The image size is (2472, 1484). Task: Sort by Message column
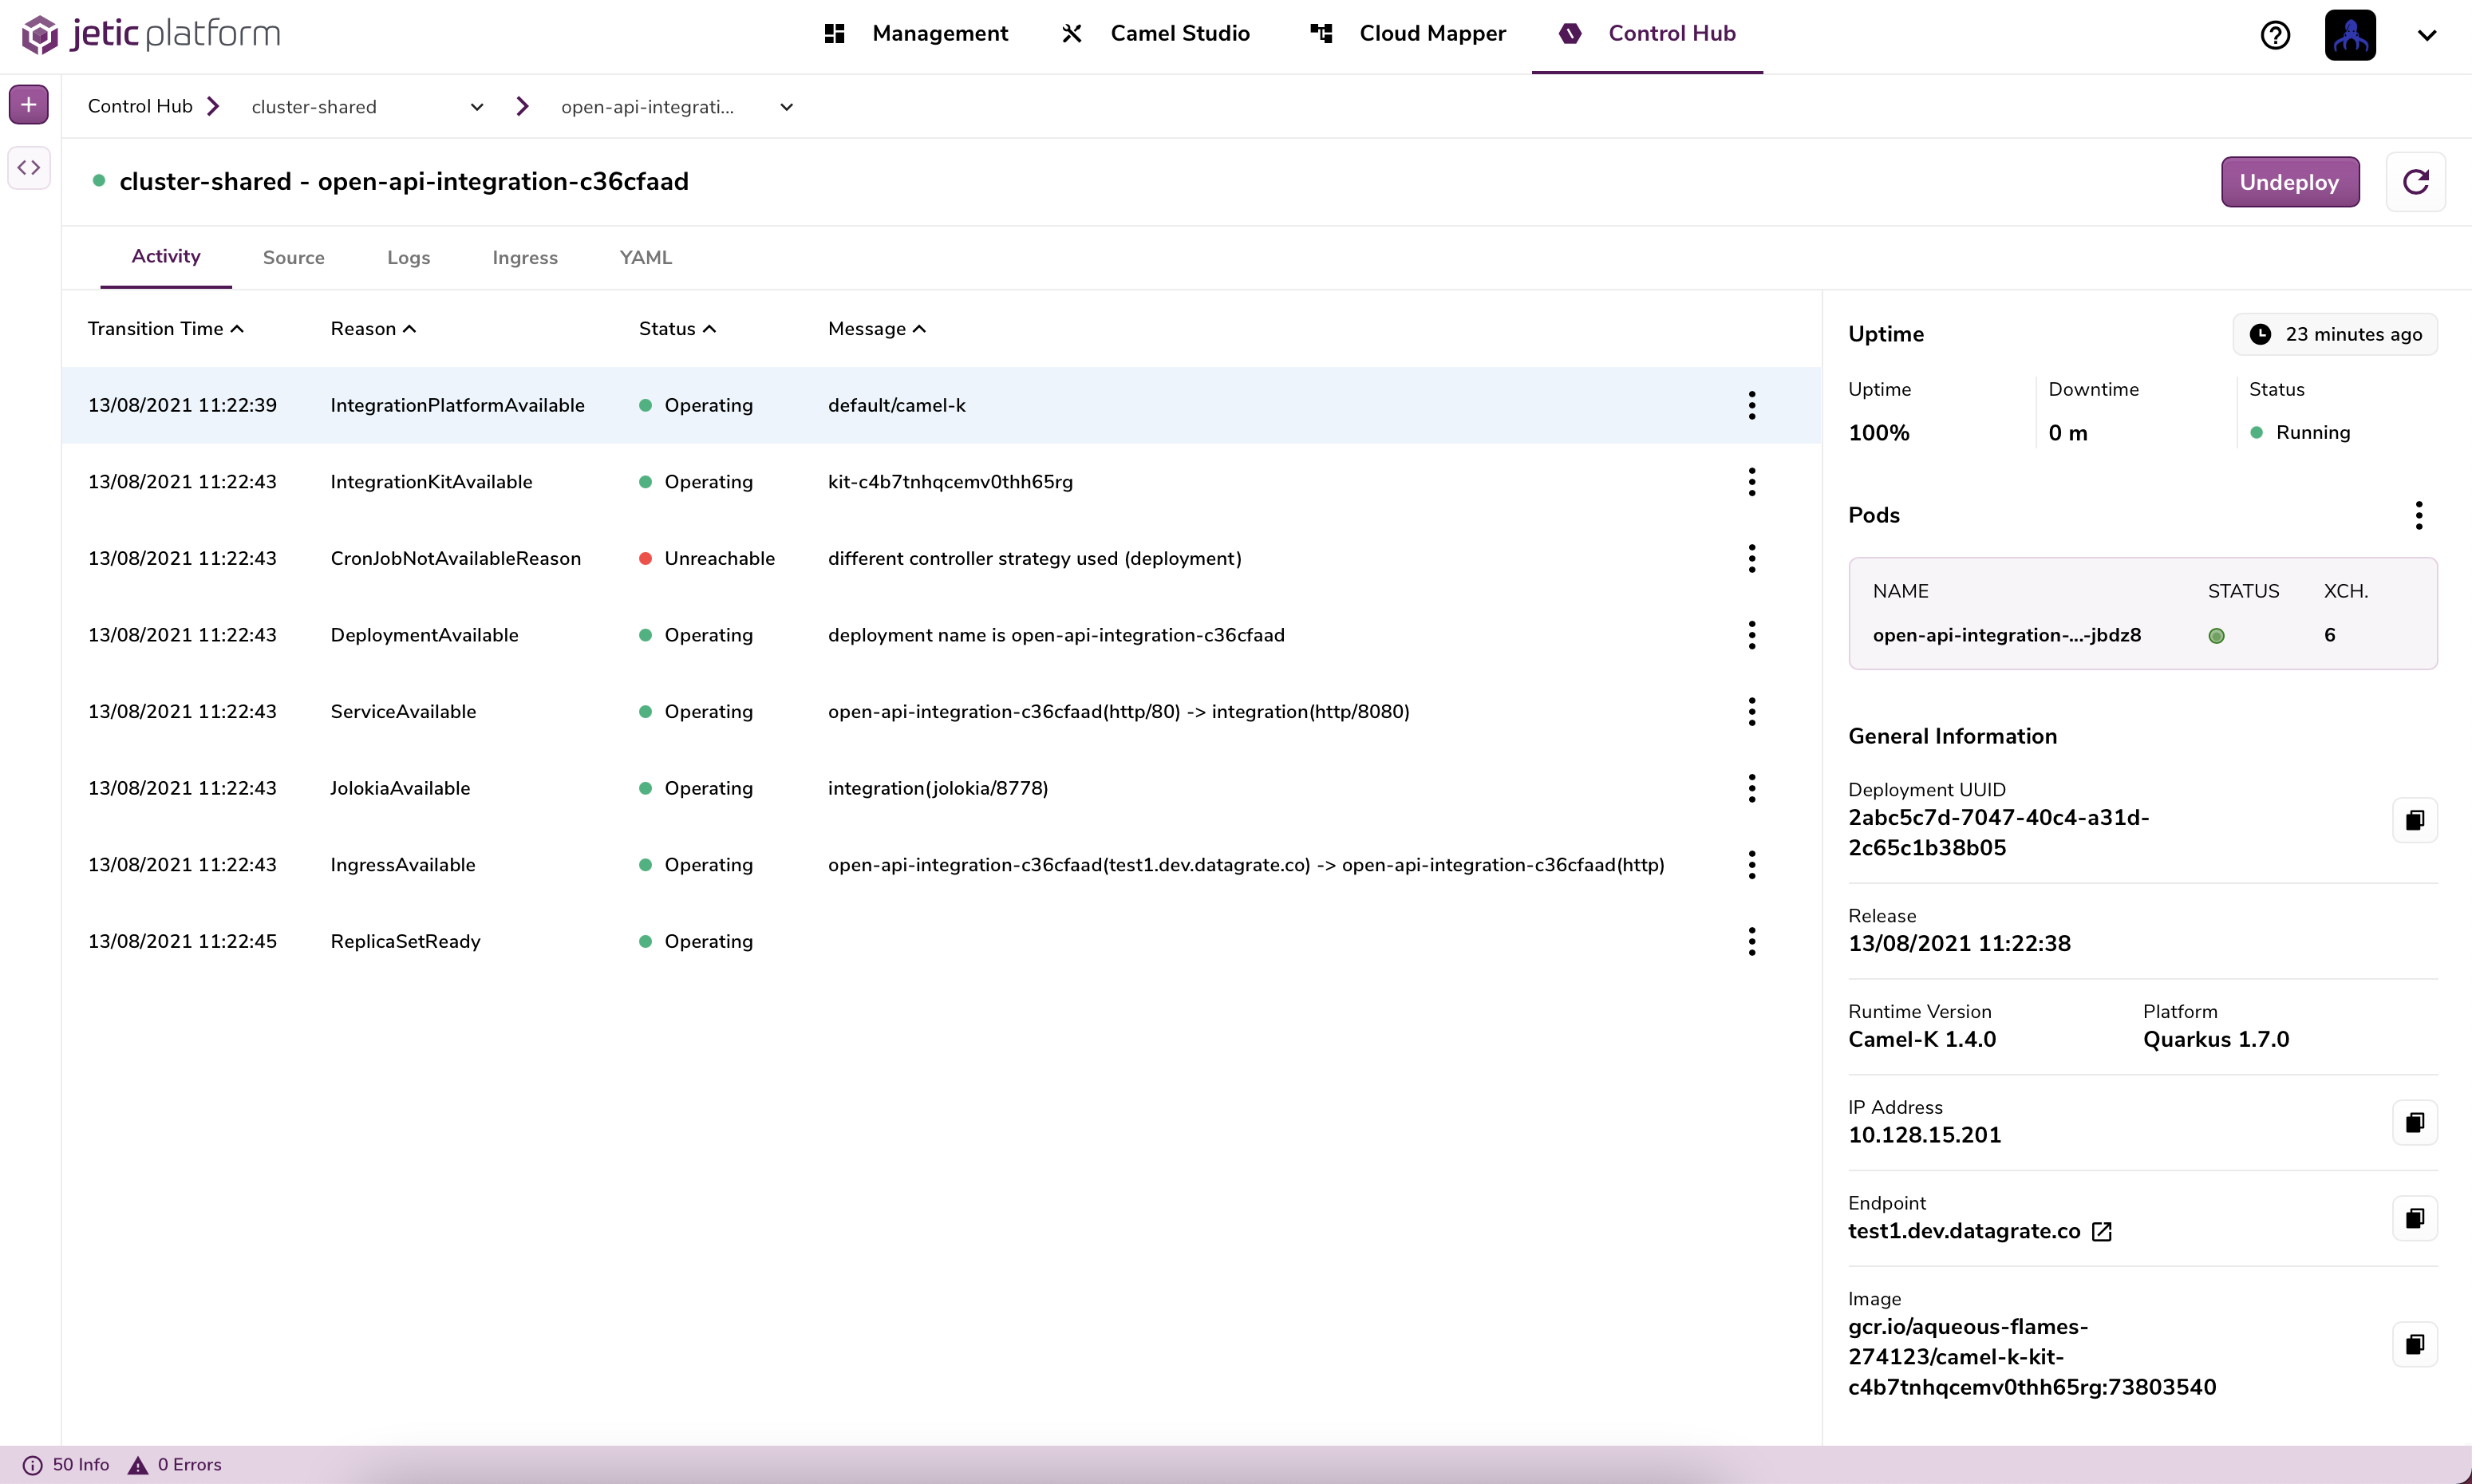point(877,329)
